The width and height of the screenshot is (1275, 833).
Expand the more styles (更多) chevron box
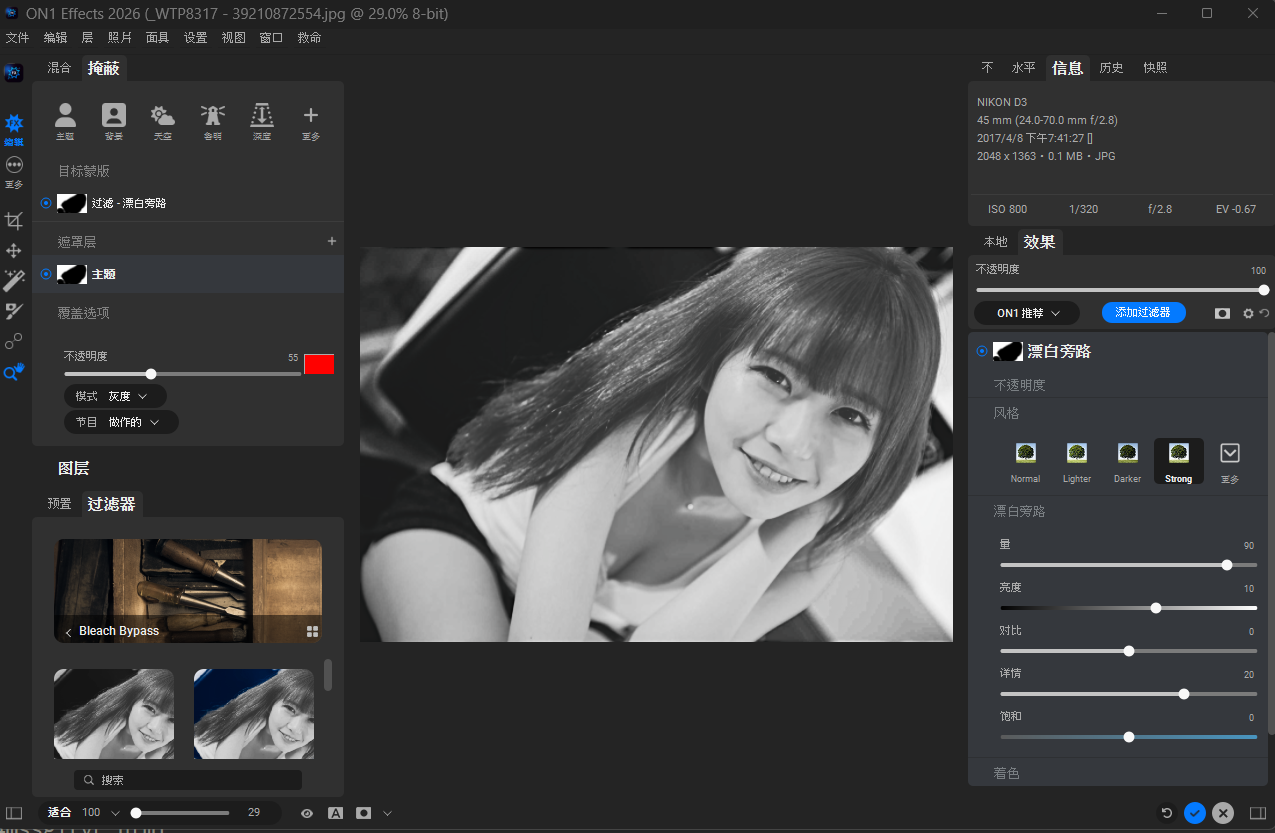point(1230,453)
